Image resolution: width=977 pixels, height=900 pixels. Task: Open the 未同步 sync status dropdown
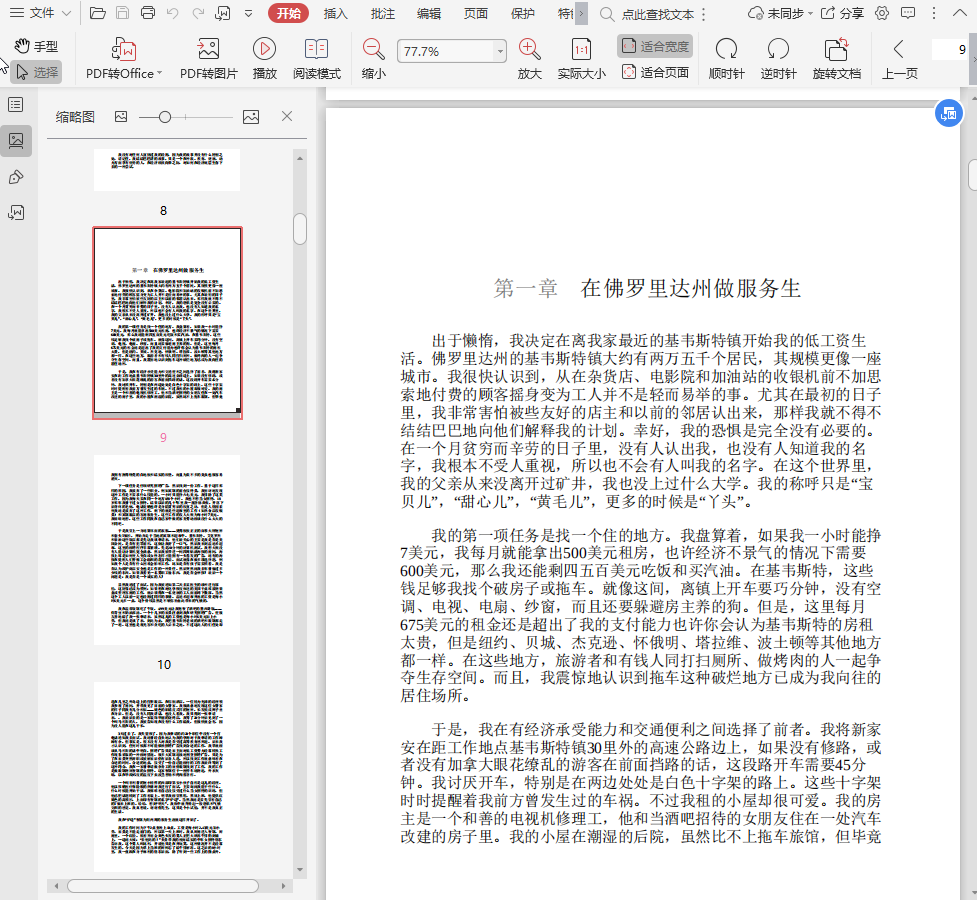(x=780, y=13)
